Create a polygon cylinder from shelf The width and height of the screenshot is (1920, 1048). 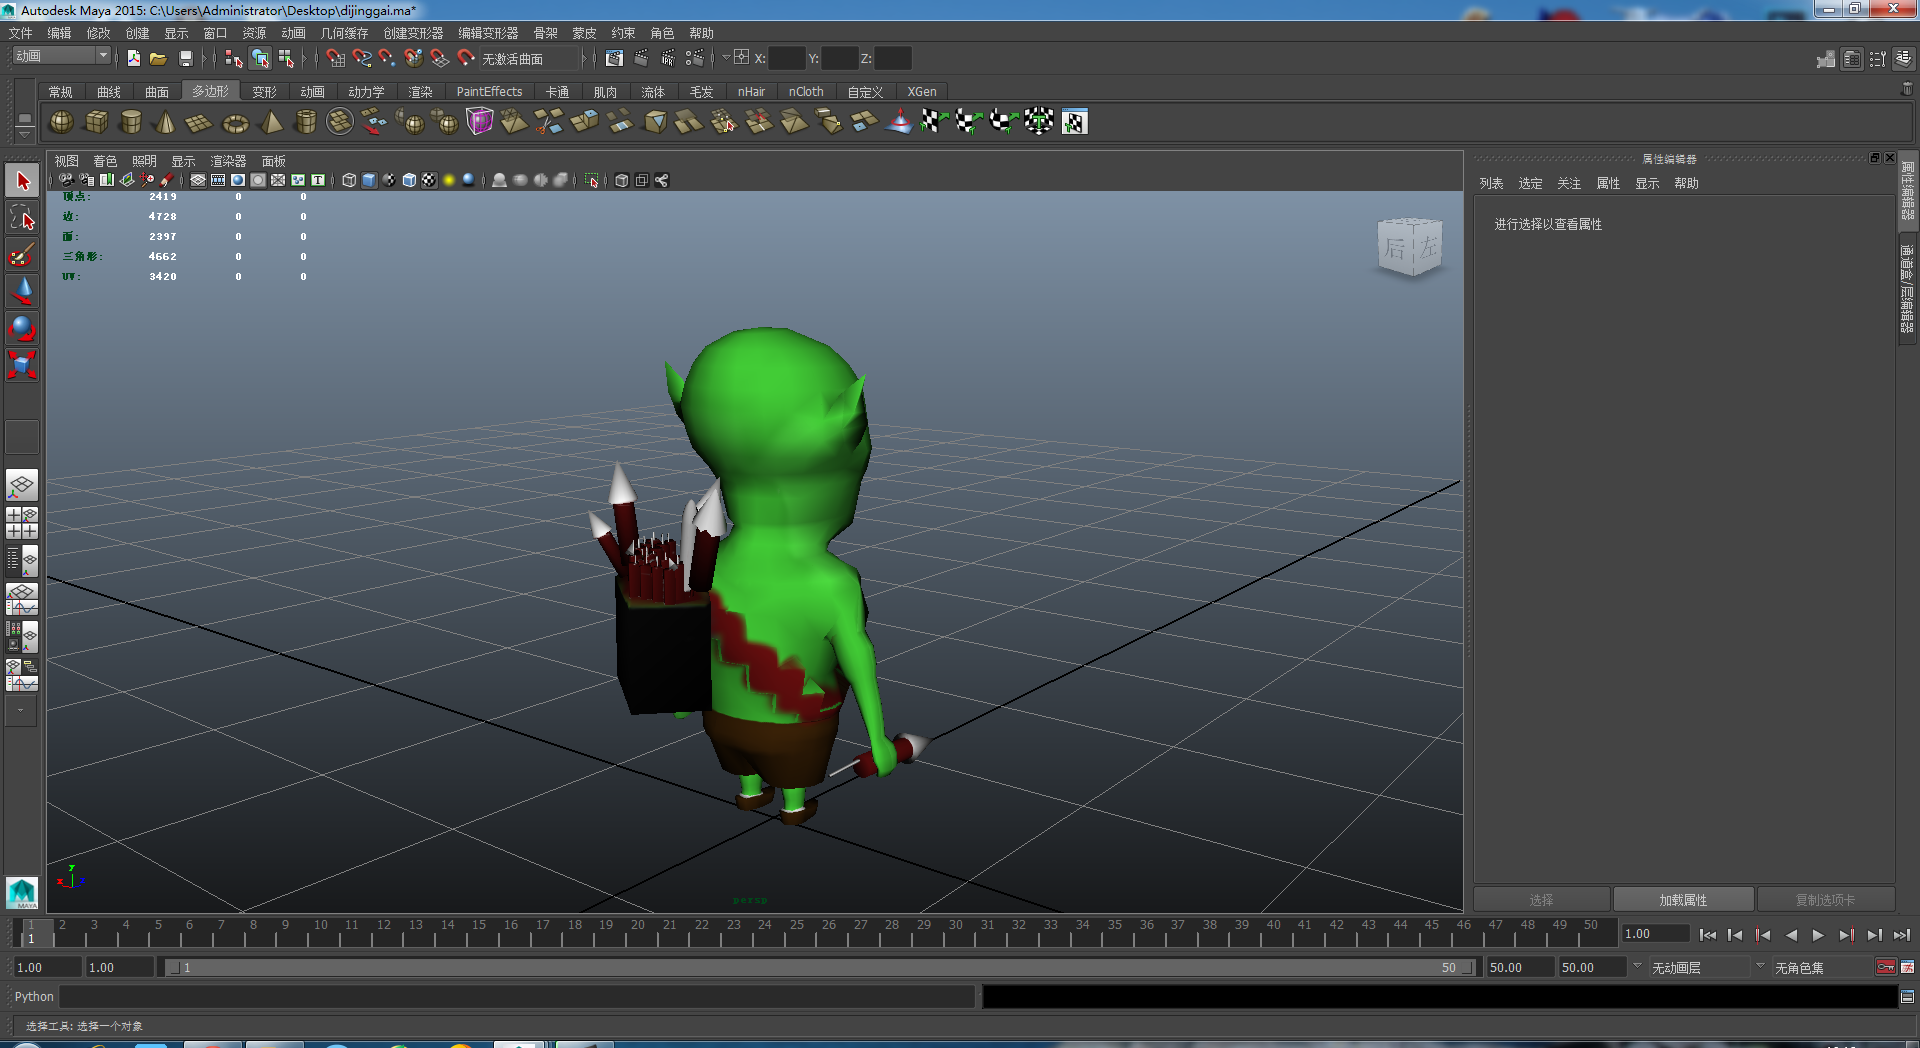[131, 122]
